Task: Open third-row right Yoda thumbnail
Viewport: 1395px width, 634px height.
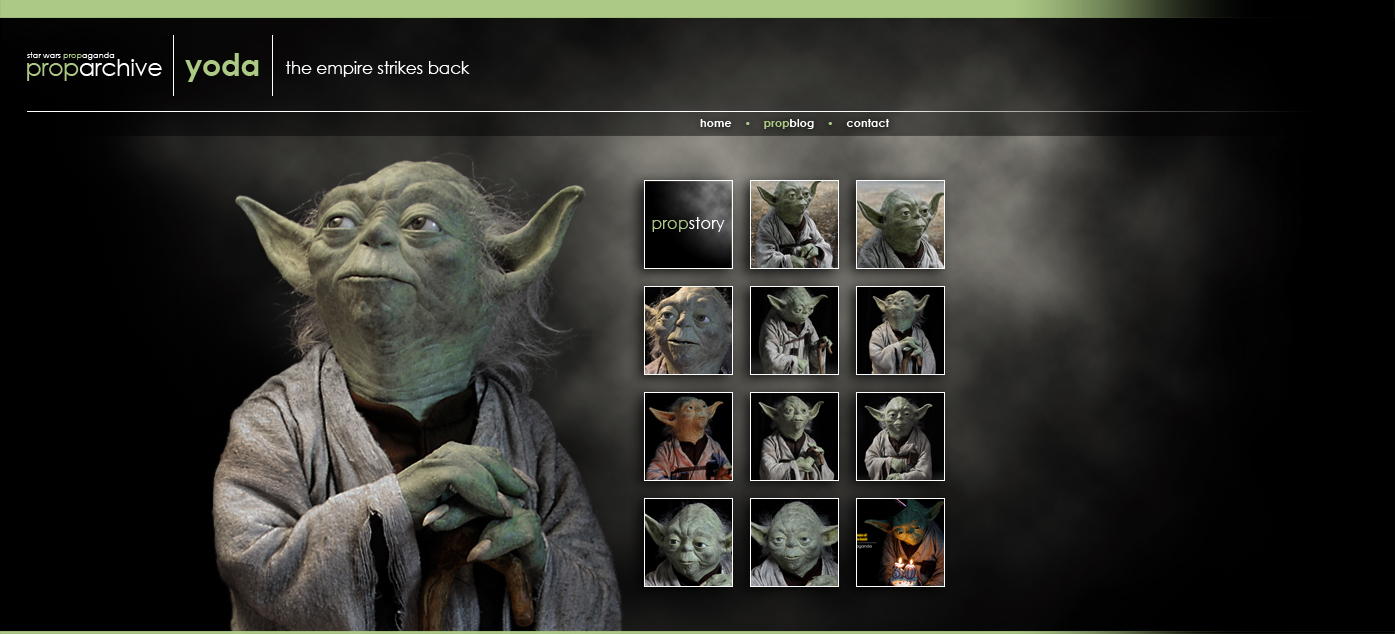Action: [900, 436]
